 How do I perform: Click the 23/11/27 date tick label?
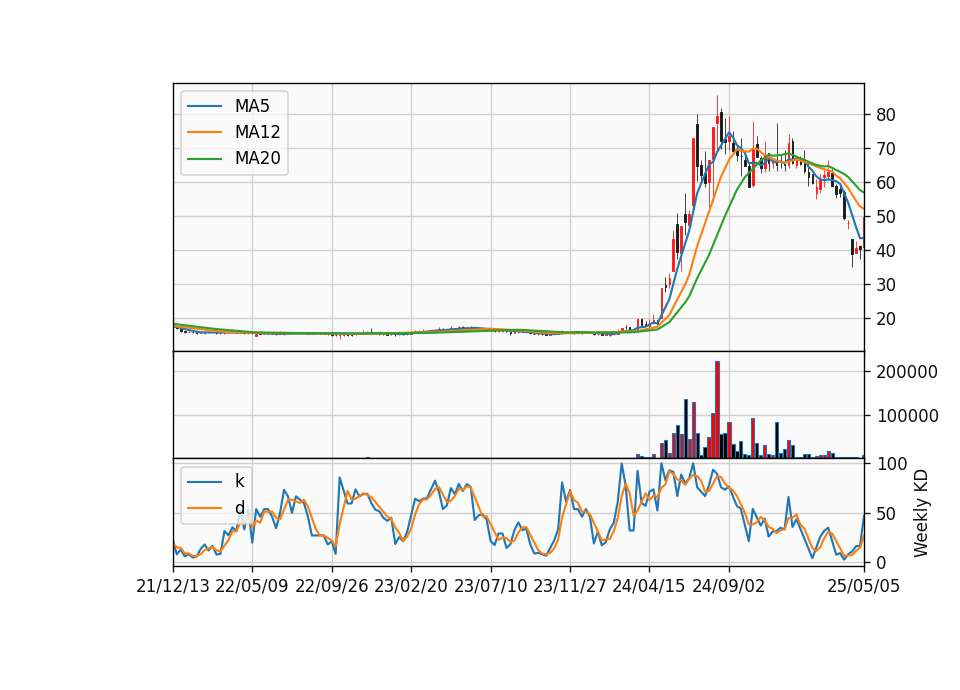coord(570,587)
